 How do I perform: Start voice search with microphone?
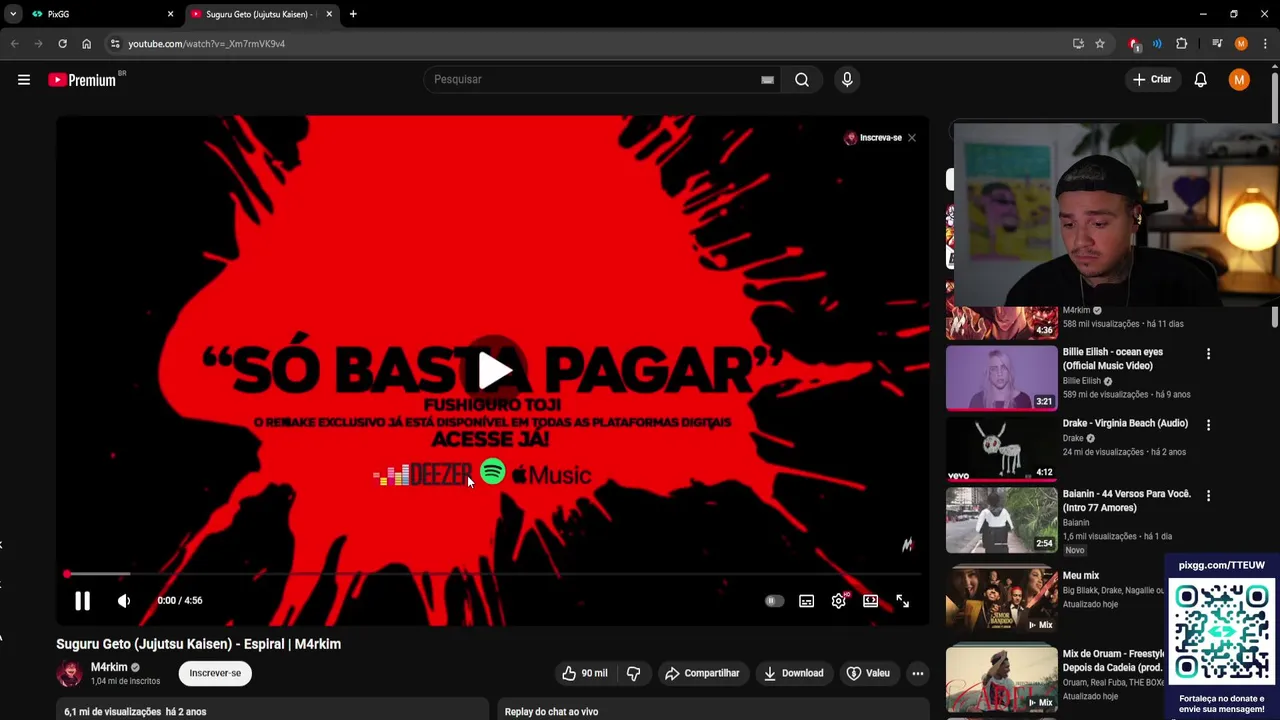click(x=847, y=80)
